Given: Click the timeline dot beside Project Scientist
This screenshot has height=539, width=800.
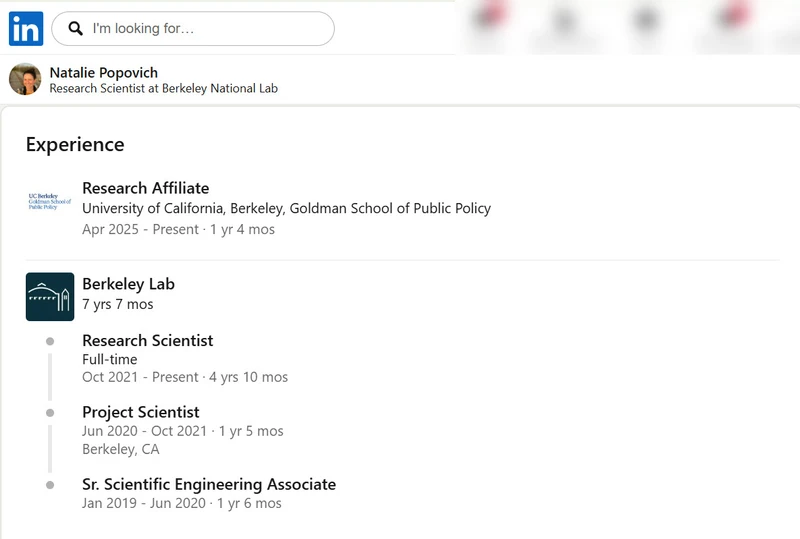Looking at the screenshot, I should coord(50,412).
